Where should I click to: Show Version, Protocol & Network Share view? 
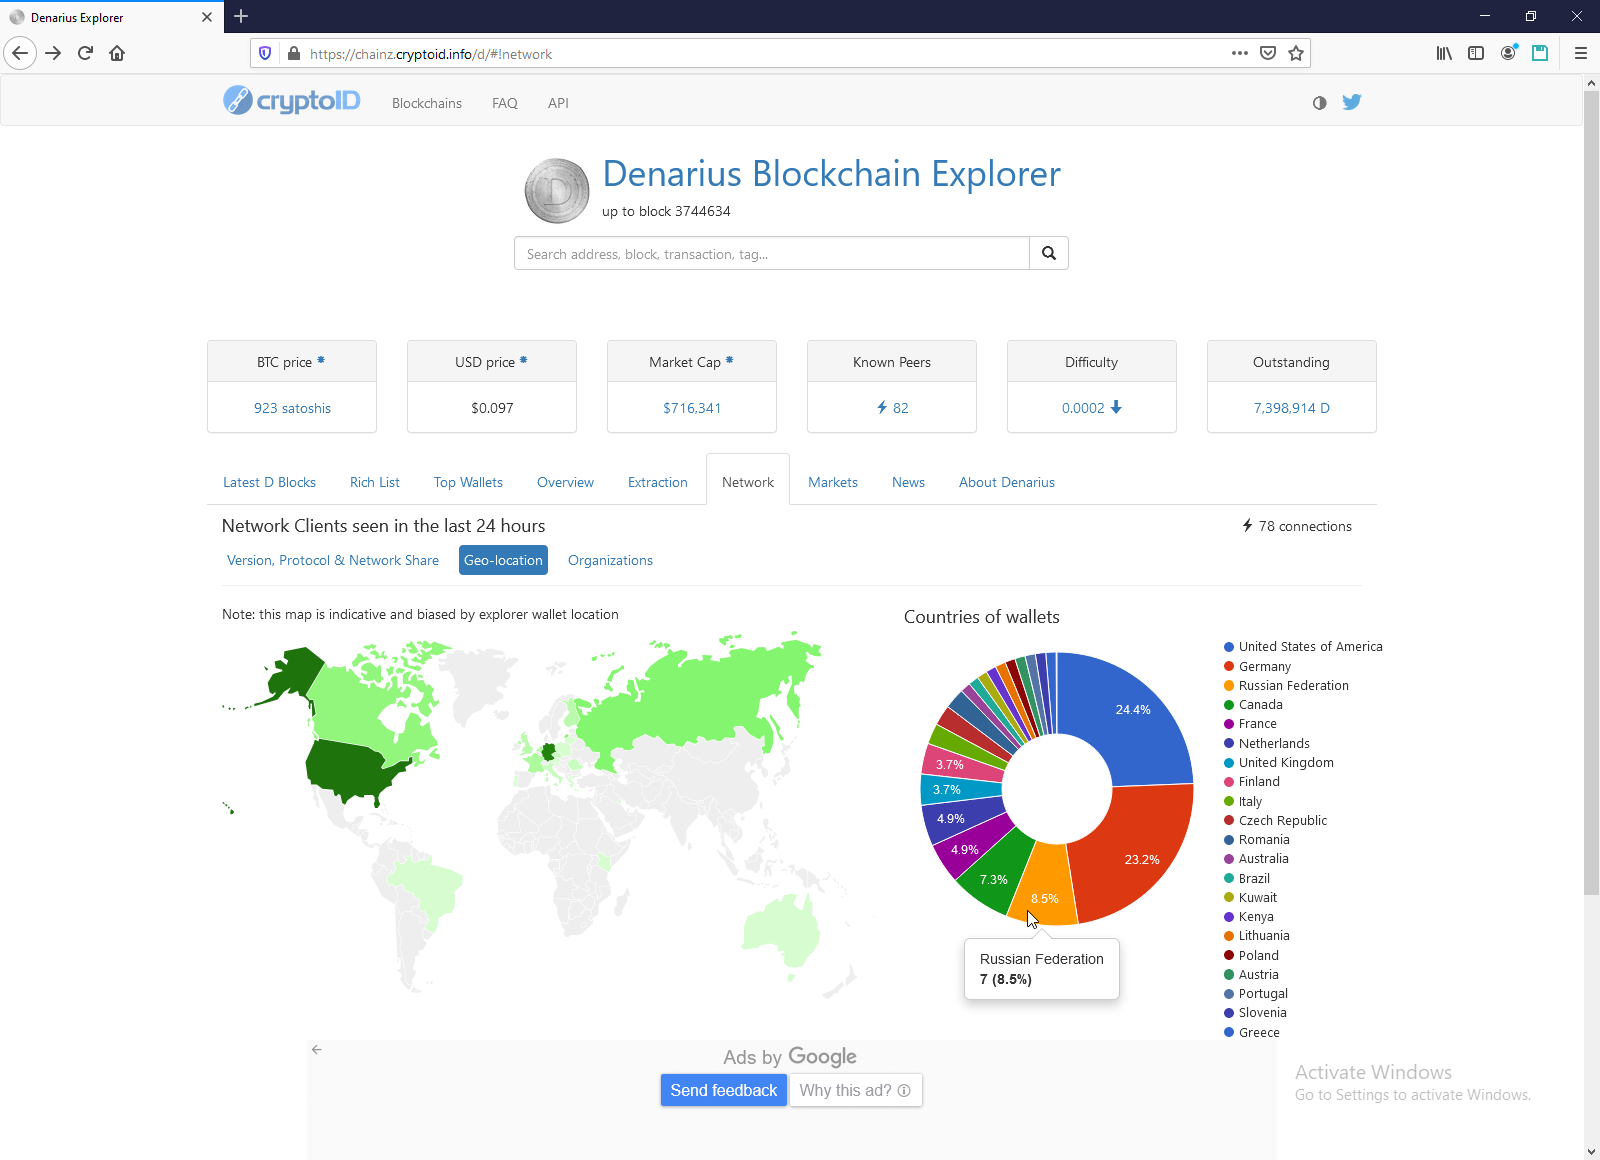[x=333, y=560]
